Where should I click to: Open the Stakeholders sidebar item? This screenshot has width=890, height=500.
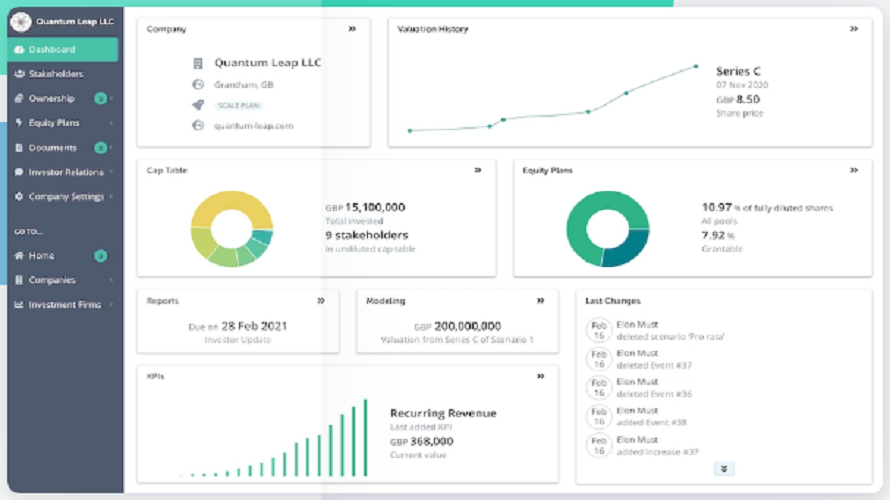pyautogui.click(x=55, y=74)
